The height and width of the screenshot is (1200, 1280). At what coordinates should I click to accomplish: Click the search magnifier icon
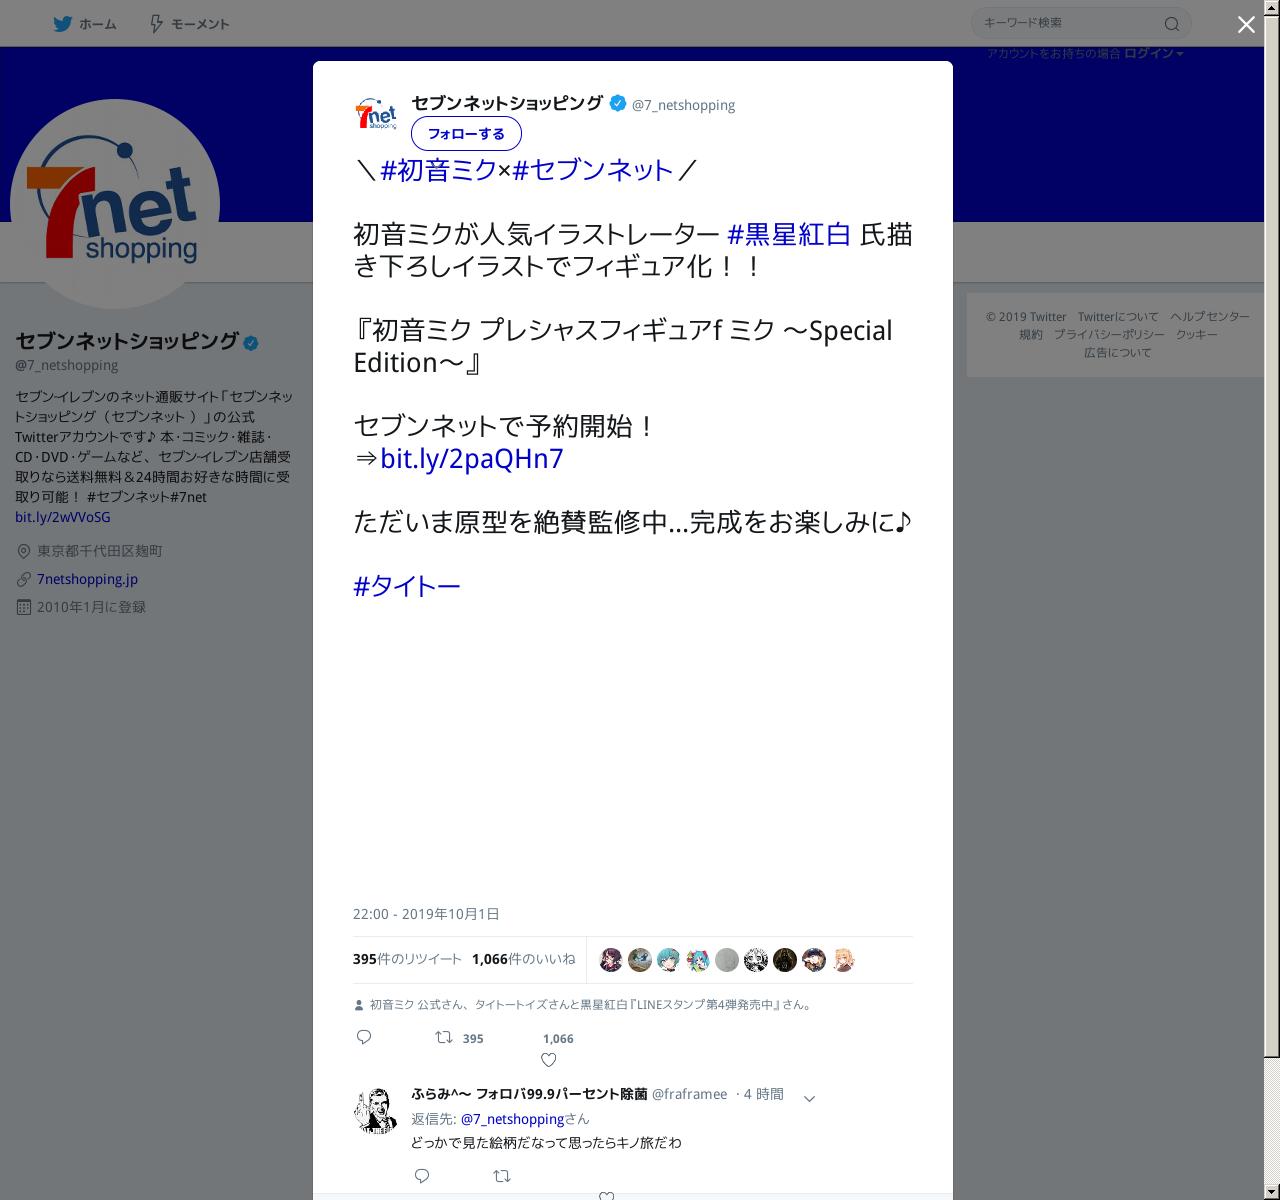tap(1172, 24)
